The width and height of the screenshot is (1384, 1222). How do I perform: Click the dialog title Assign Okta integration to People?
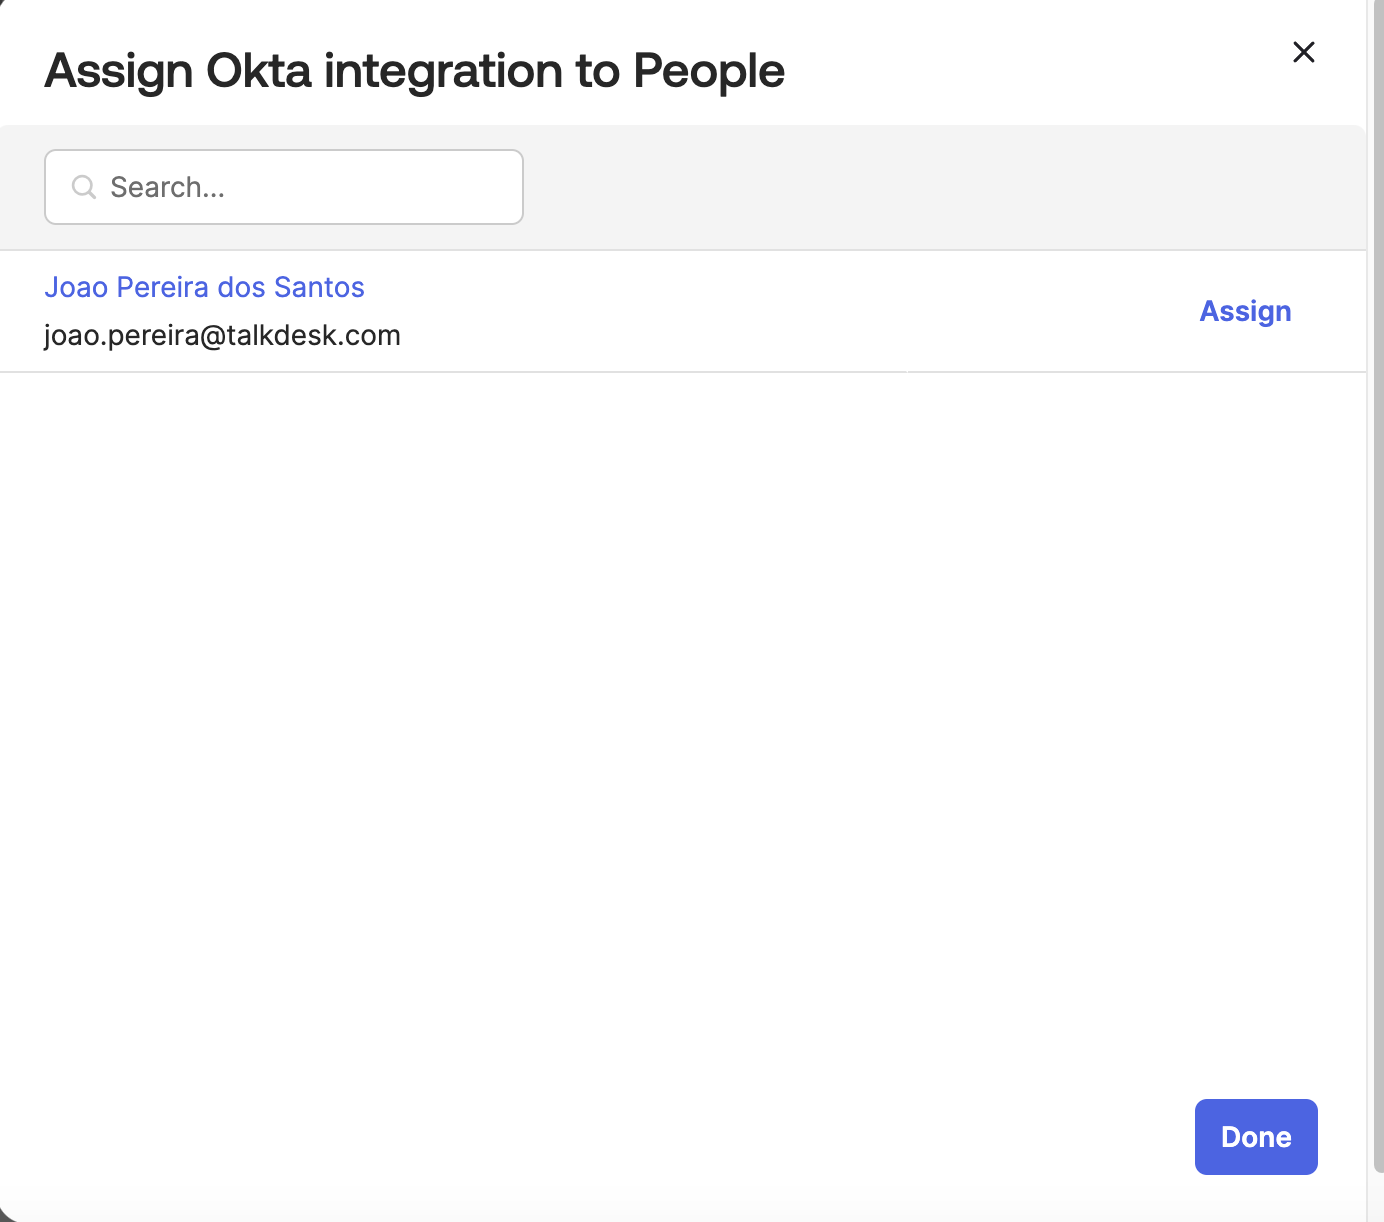414,71
